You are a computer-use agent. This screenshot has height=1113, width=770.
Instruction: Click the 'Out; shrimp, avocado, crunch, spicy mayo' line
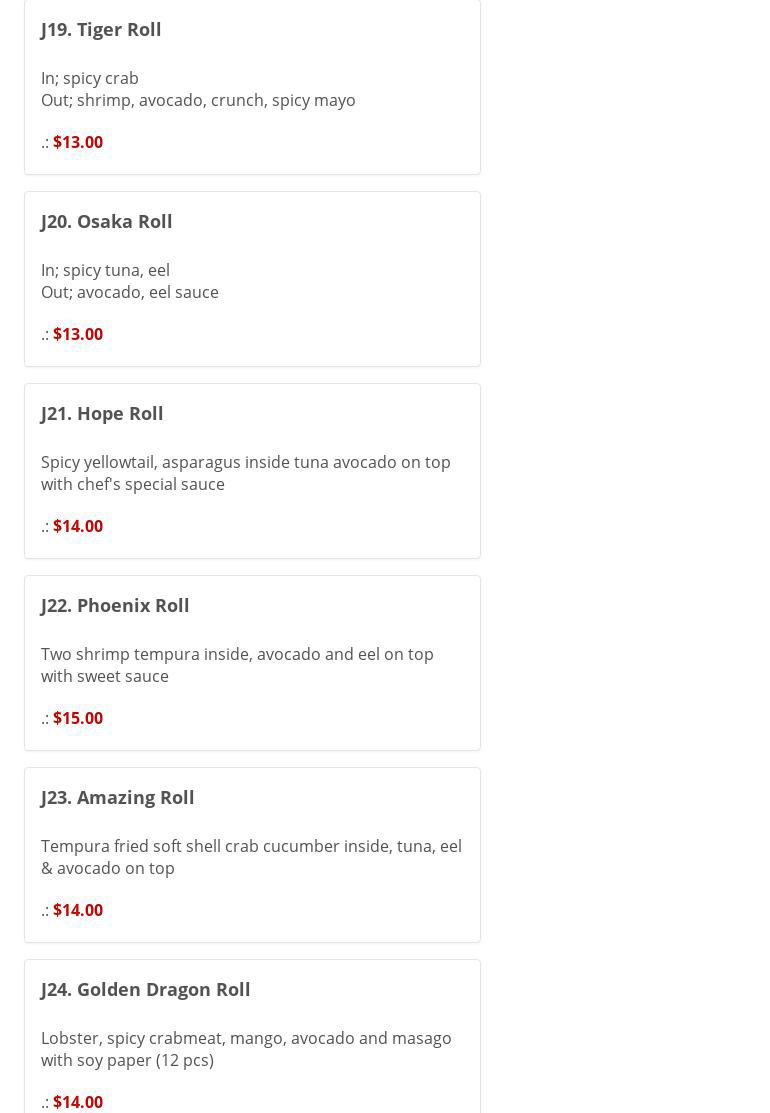click(198, 100)
